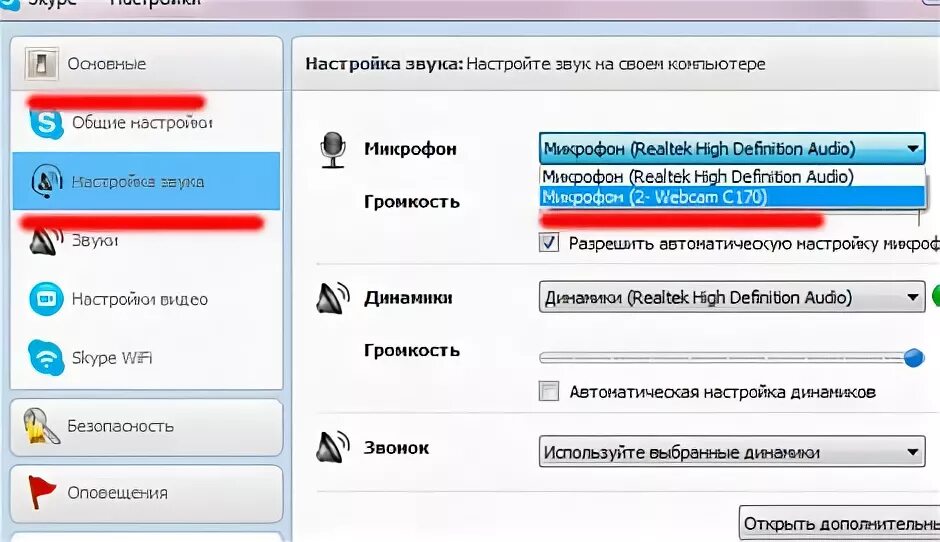Viewport: 940px width, 542px height.
Task: Collapse the Микрофон dropdown arrow
Action: click(912, 148)
